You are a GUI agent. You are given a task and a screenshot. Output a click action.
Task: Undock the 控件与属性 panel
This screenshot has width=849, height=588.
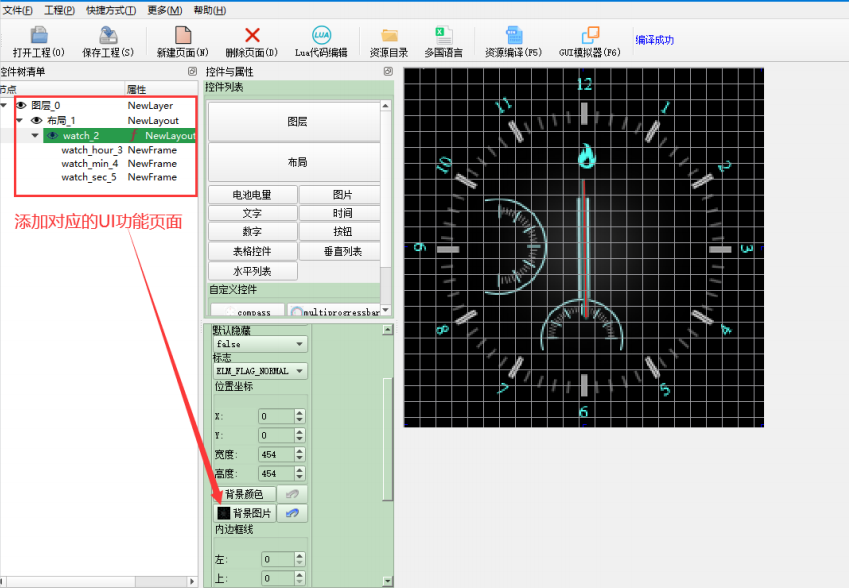pyautogui.click(x=388, y=71)
